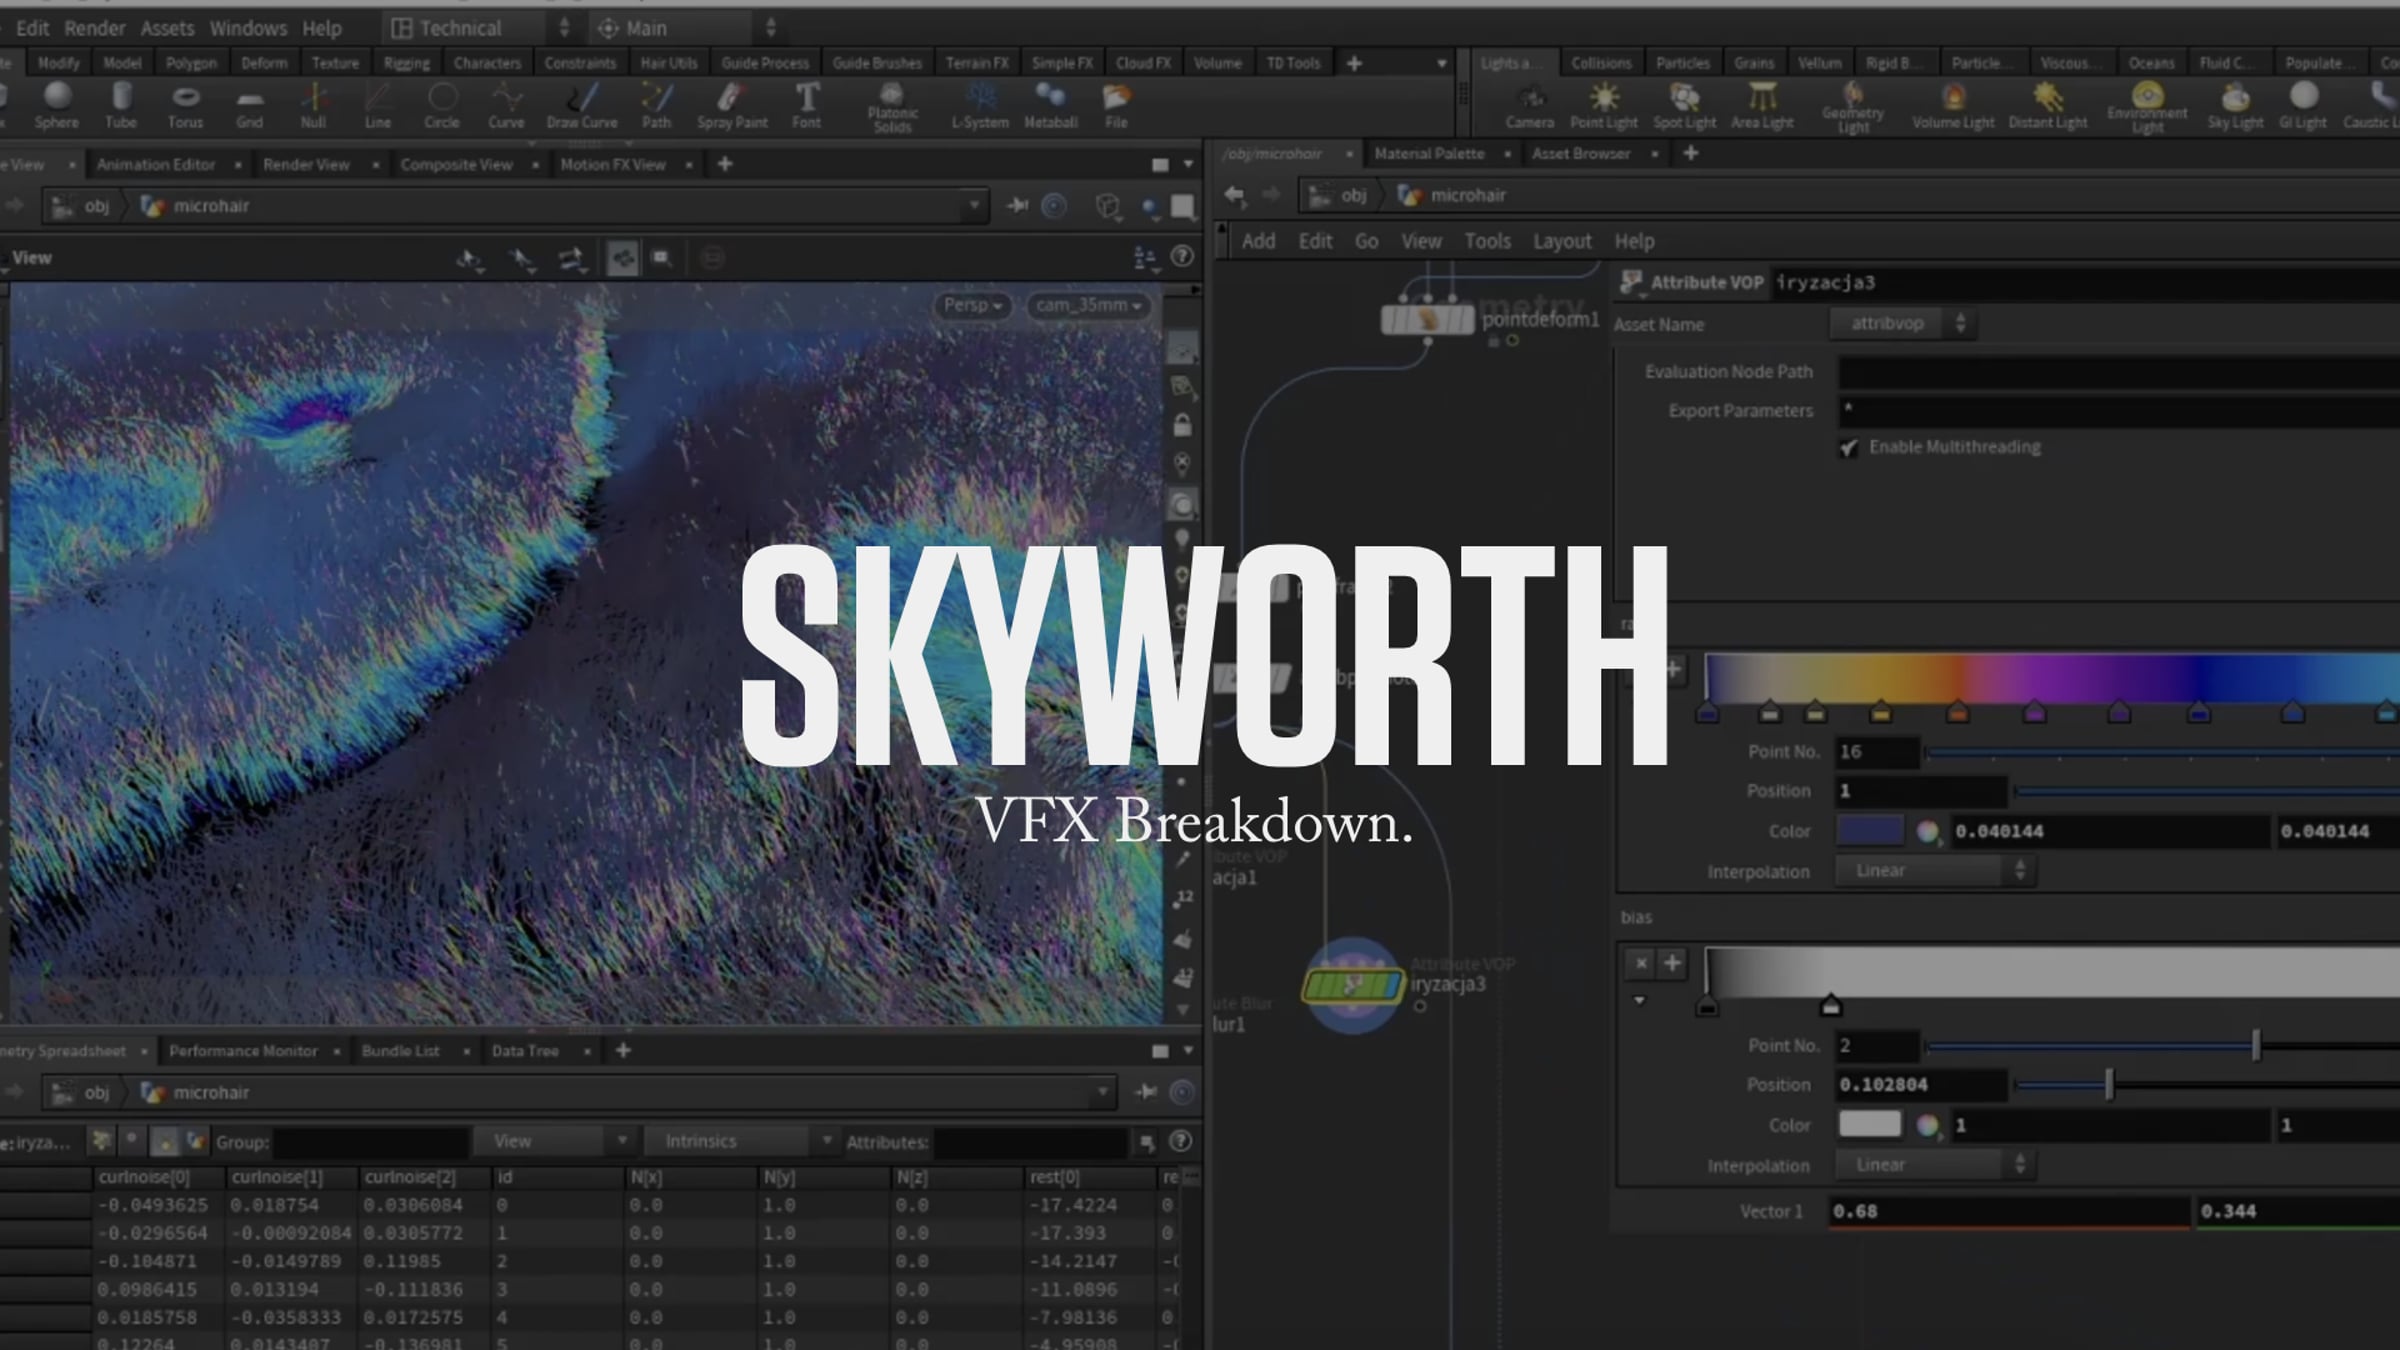The height and width of the screenshot is (1350, 2400).
Task: Add a Sky Light
Action: click(x=2235, y=105)
